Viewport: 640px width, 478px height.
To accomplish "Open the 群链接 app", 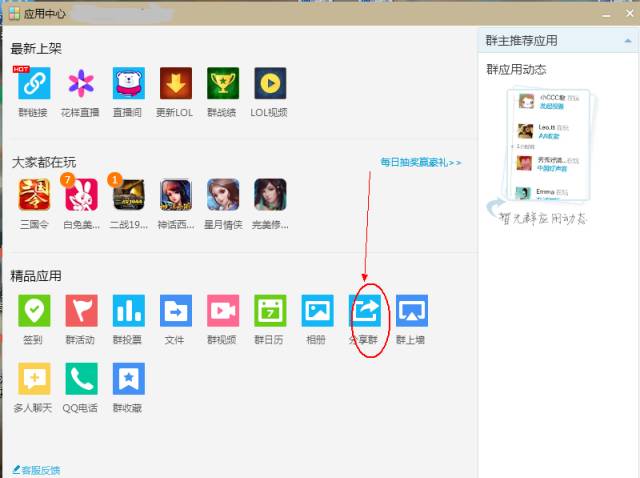I will (34, 83).
